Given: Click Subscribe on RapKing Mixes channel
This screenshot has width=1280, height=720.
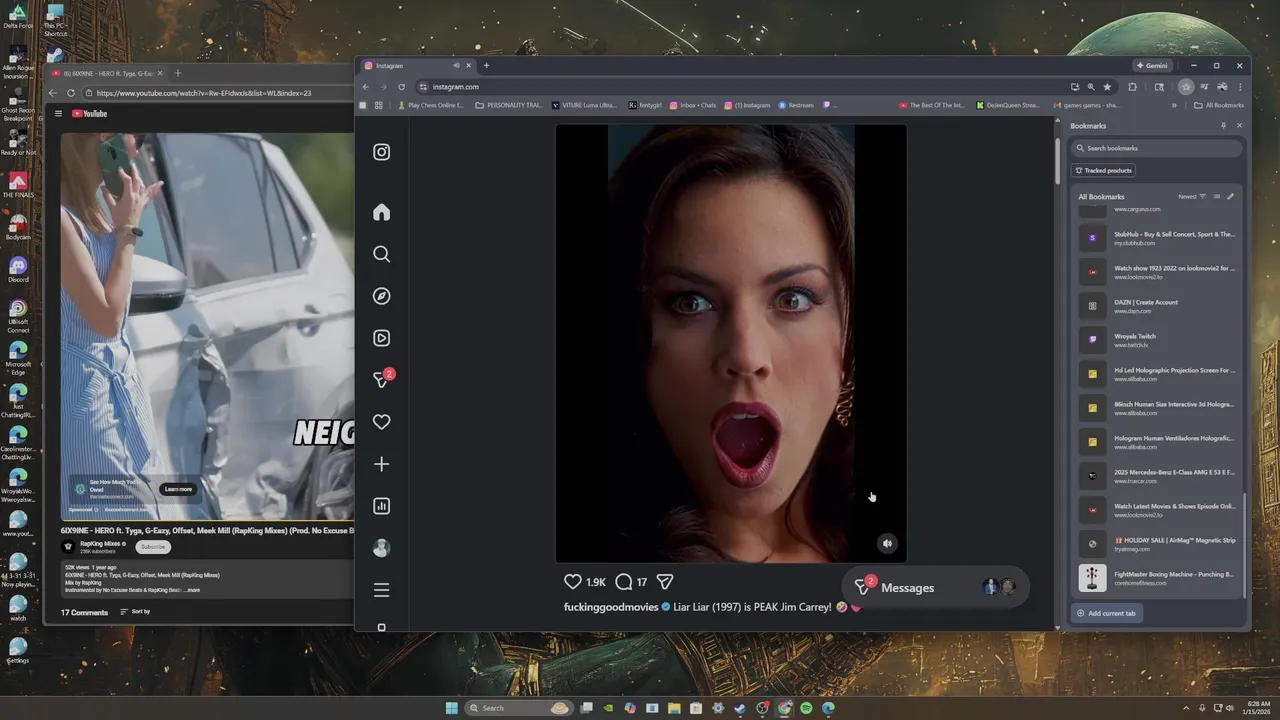Looking at the screenshot, I should (x=153, y=547).
